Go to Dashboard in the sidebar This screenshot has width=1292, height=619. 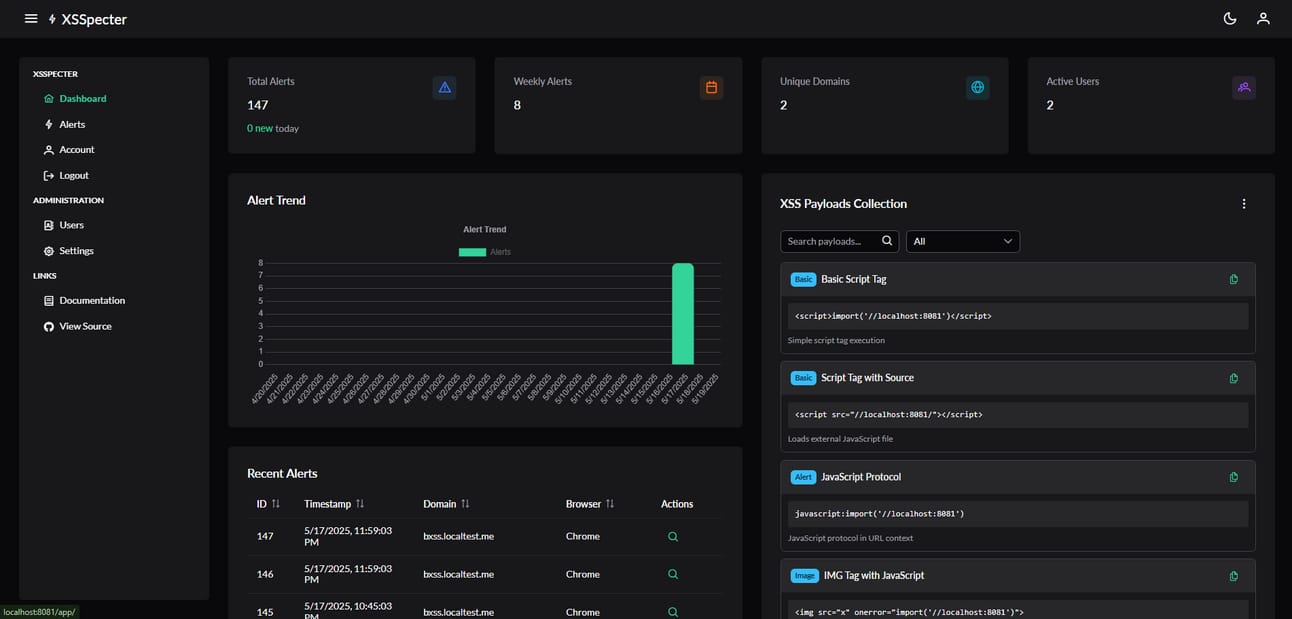point(75,99)
